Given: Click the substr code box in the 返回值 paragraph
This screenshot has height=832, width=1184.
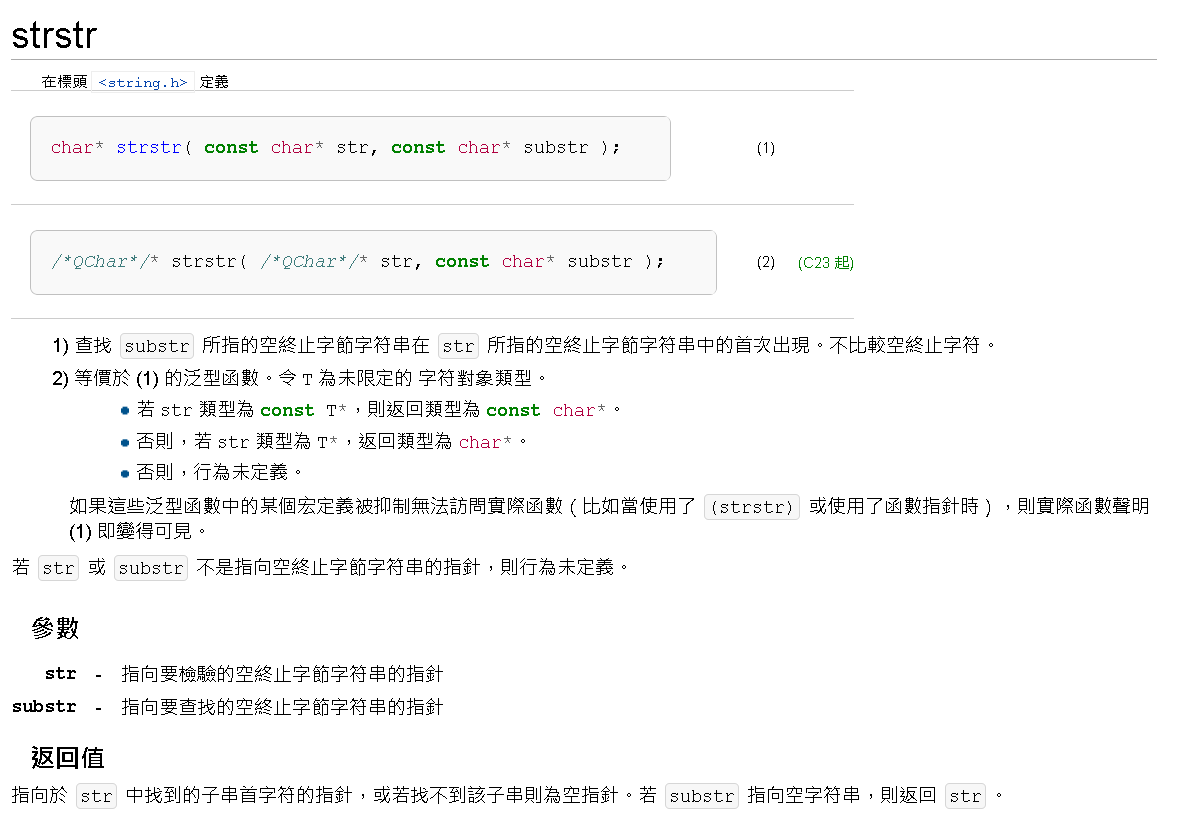Looking at the screenshot, I should (701, 796).
